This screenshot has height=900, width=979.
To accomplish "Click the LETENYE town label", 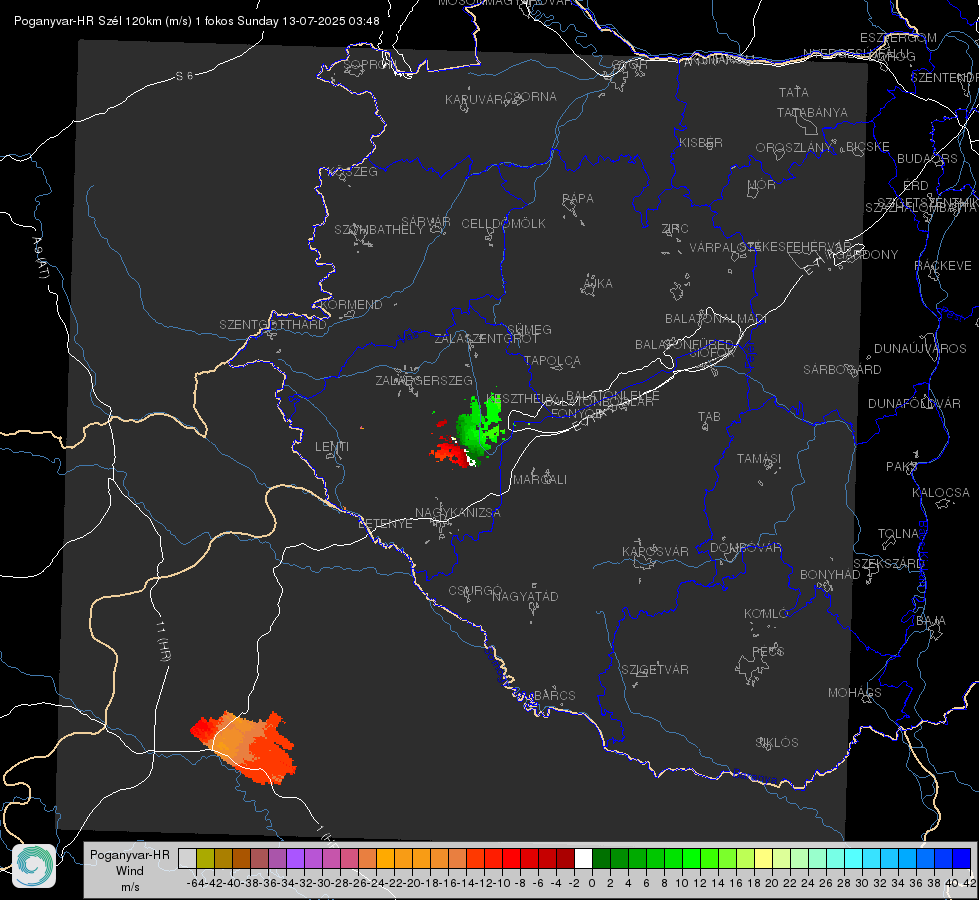I will tap(385, 524).
